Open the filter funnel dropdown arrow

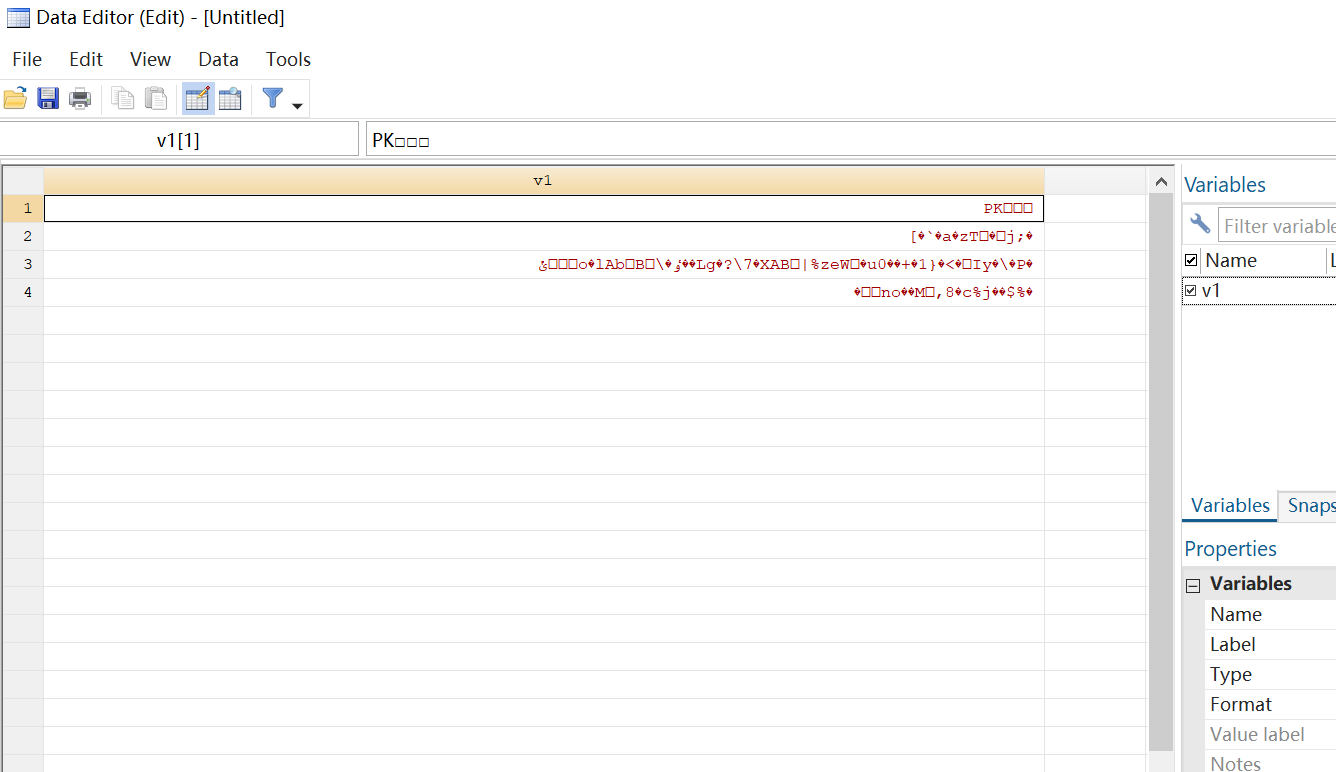[297, 105]
